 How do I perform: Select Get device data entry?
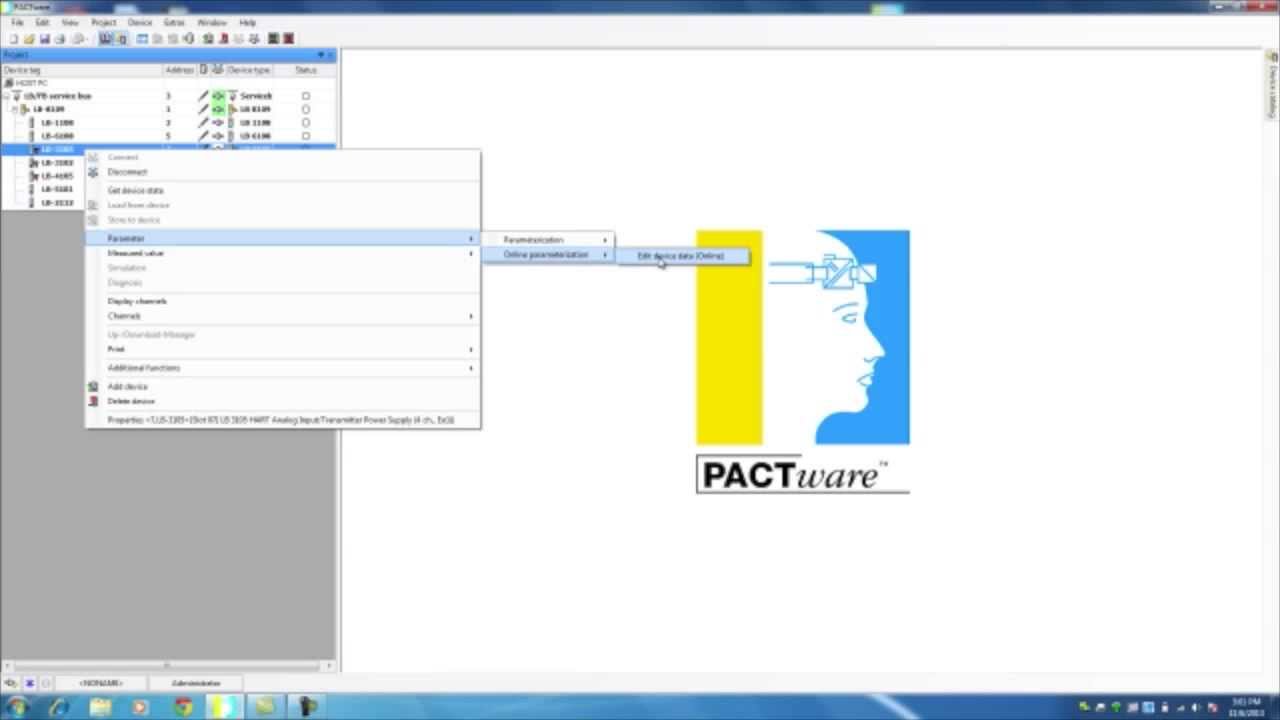[283, 190]
